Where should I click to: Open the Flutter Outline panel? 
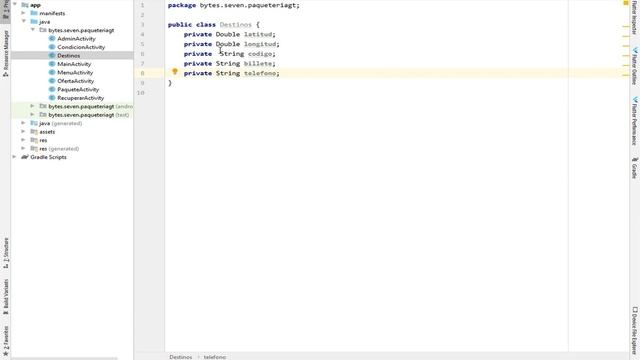635,66
